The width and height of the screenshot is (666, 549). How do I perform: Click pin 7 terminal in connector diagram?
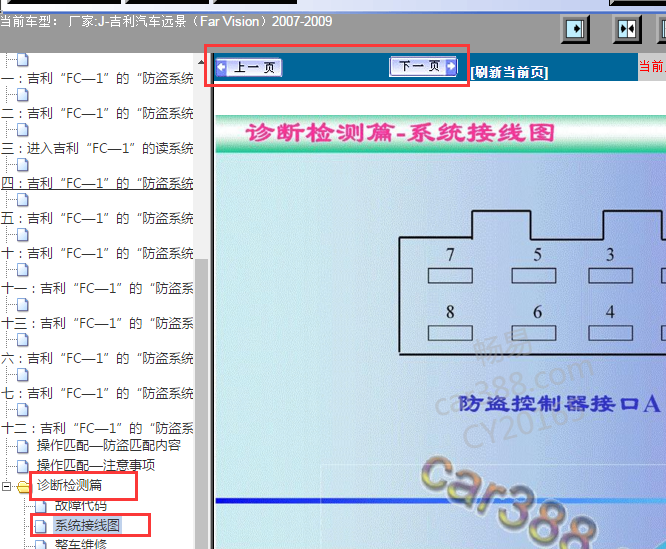point(450,276)
